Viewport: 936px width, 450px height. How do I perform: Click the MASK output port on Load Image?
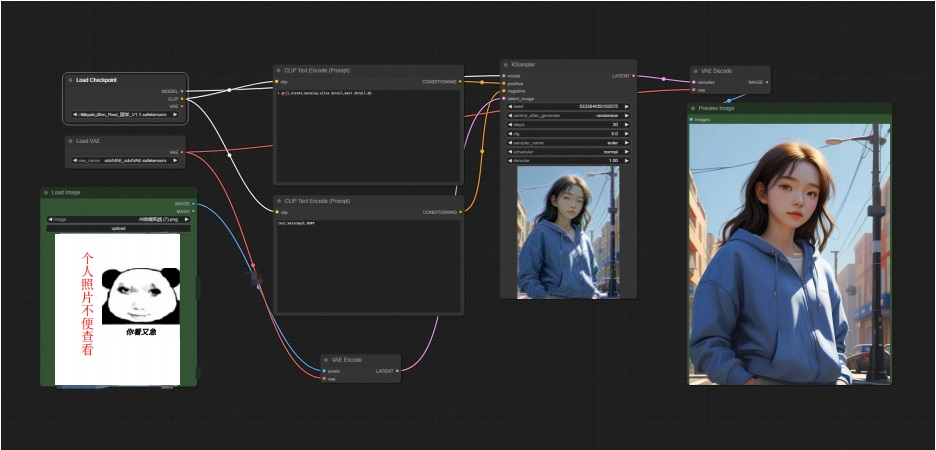pos(194,211)
